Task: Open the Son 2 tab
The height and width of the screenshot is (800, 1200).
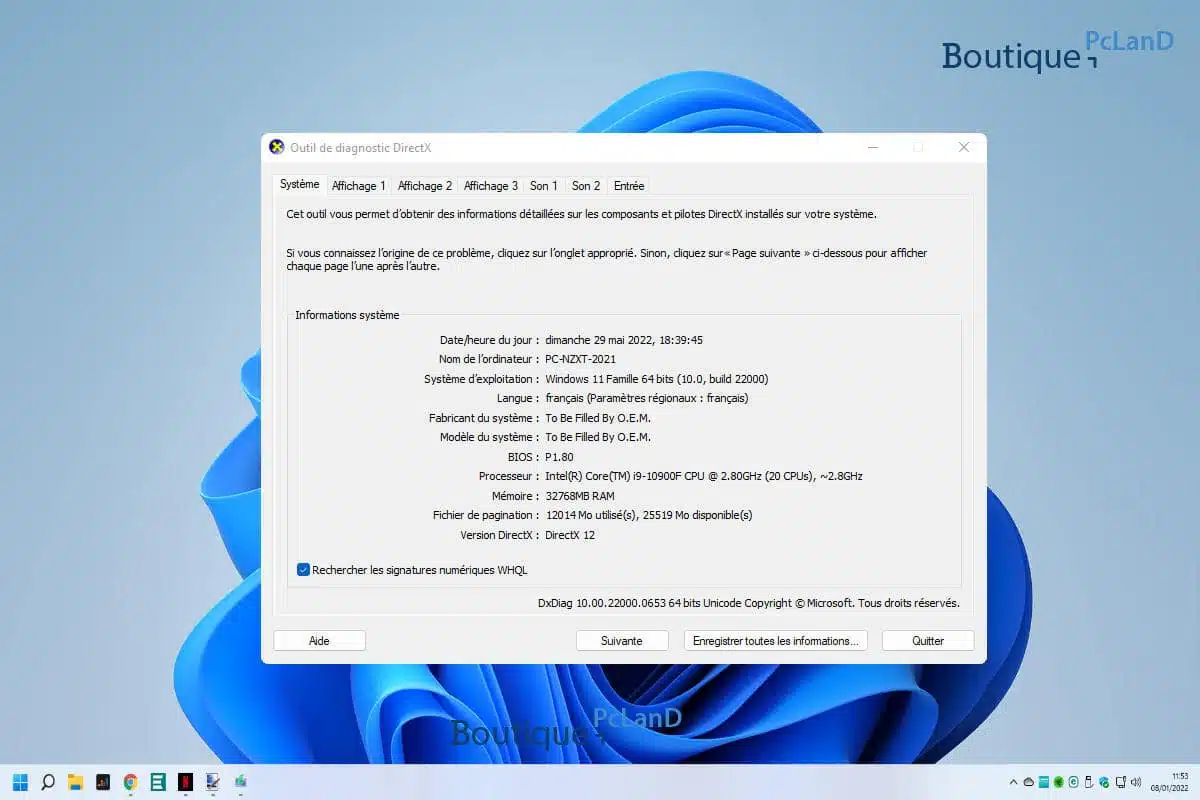Action: pyautogui.click(x=586, y=186)
